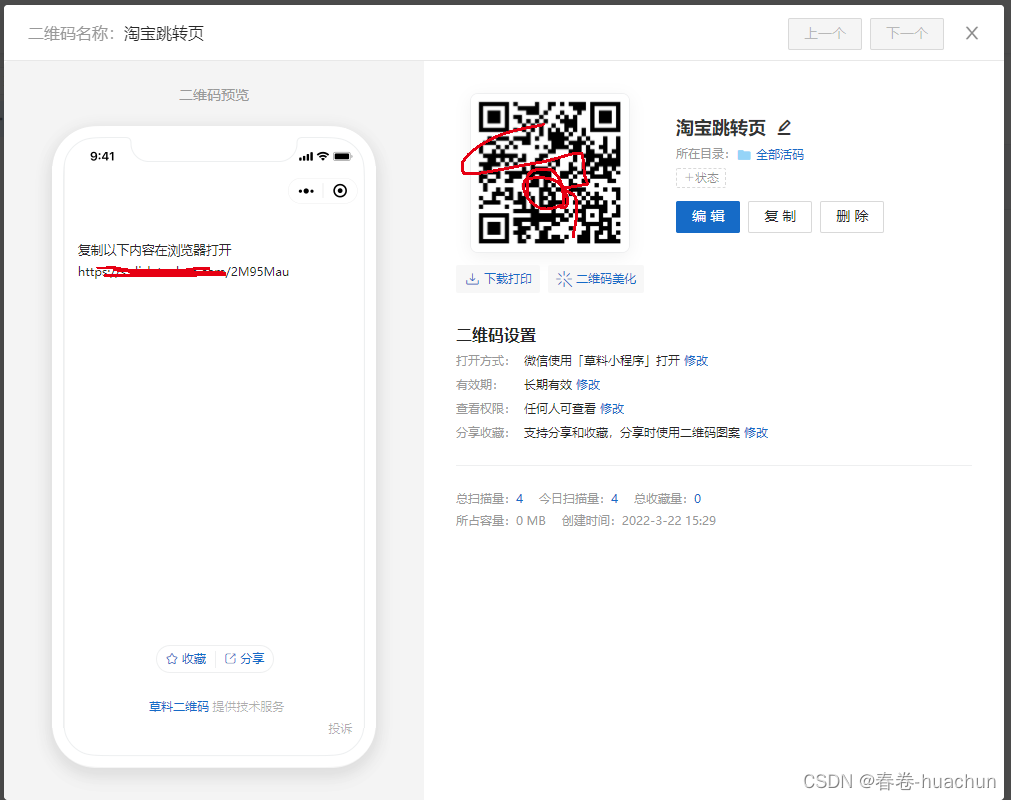Viewport: 1011px width, 800px height.
Task: Click 修改 next to 打开方式
Action: (696, 360)
